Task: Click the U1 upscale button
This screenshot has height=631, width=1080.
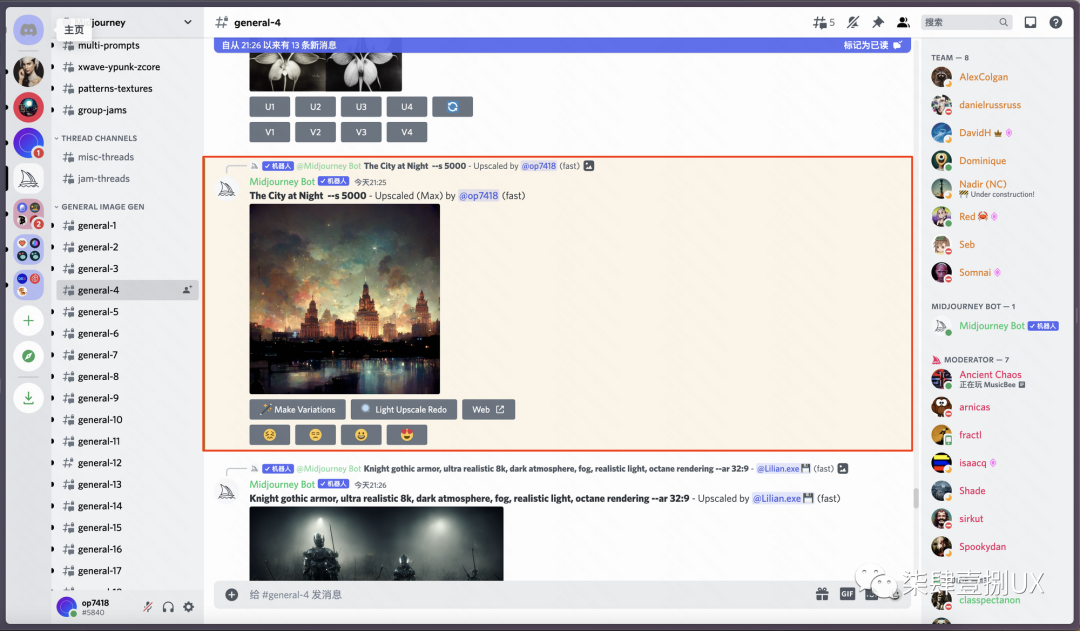Action: [269, 107]
